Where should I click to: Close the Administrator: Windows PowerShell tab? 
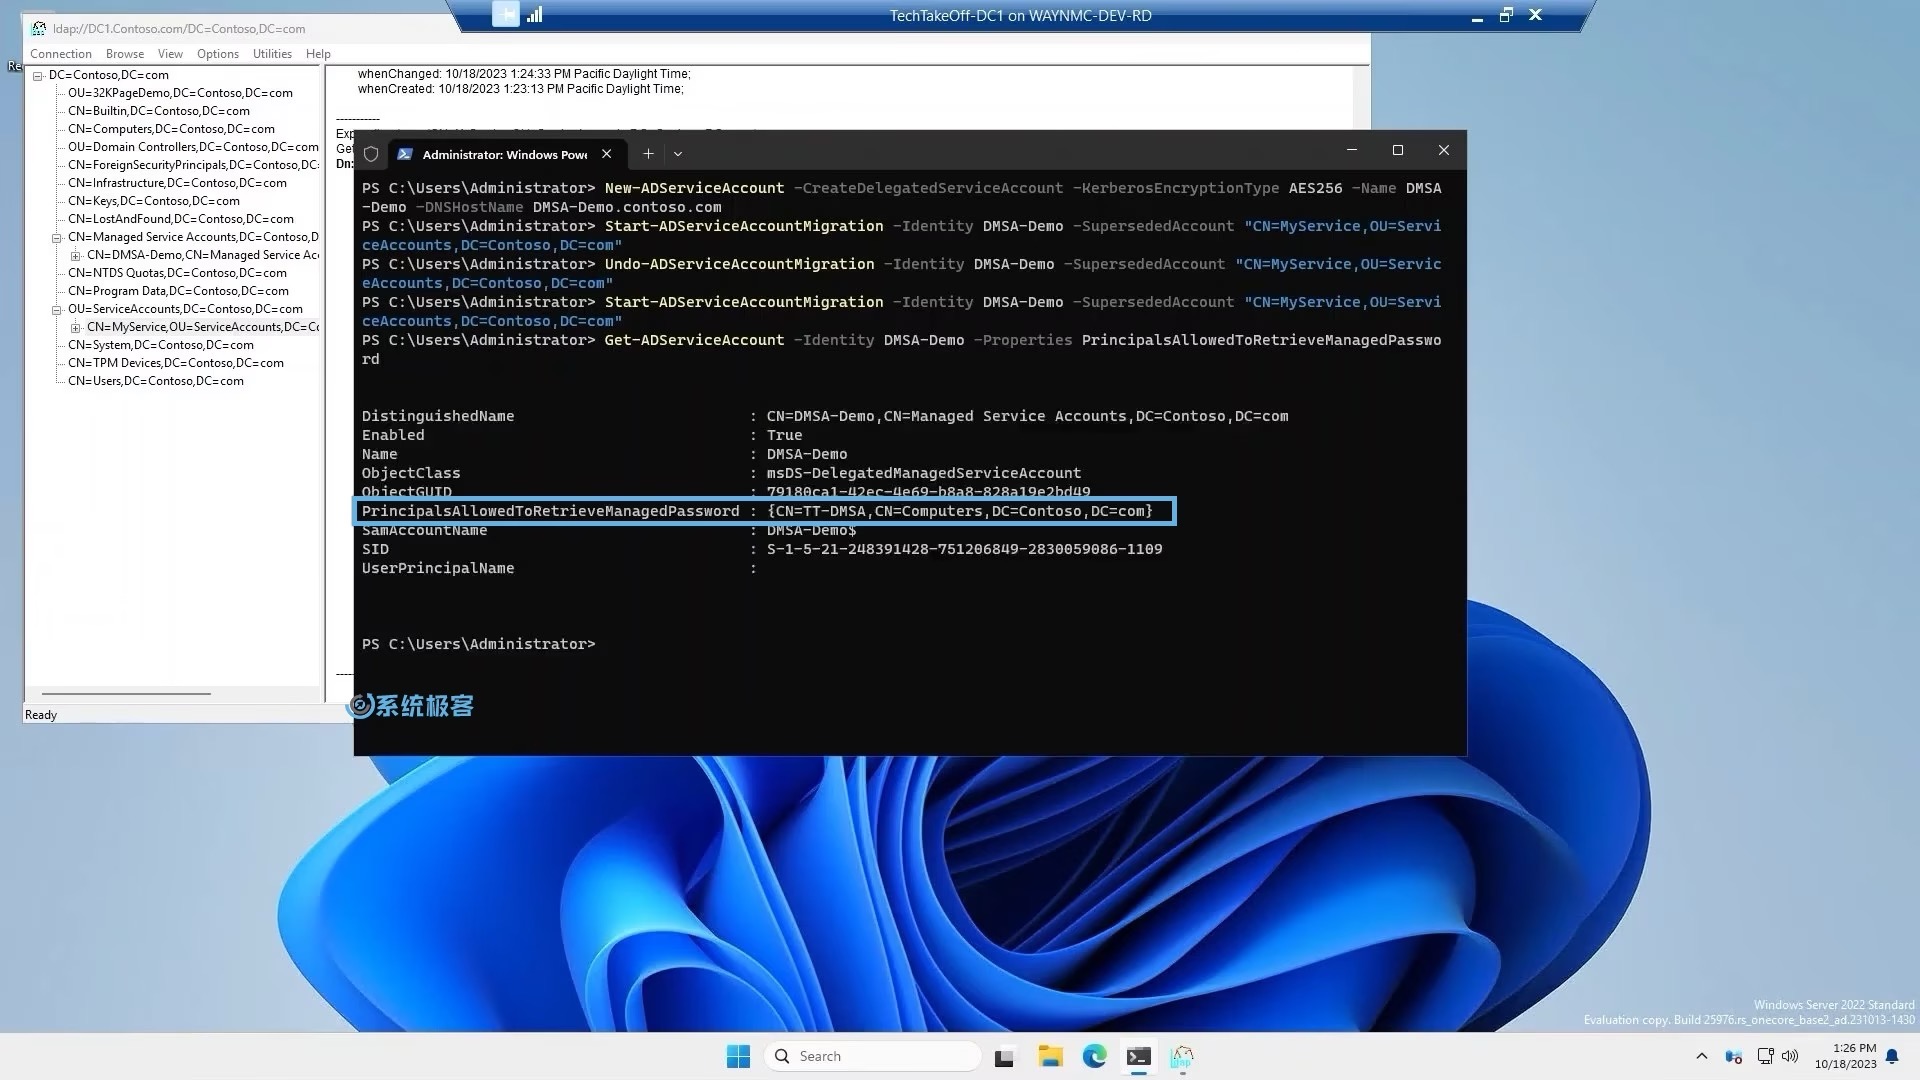point(606,154)
